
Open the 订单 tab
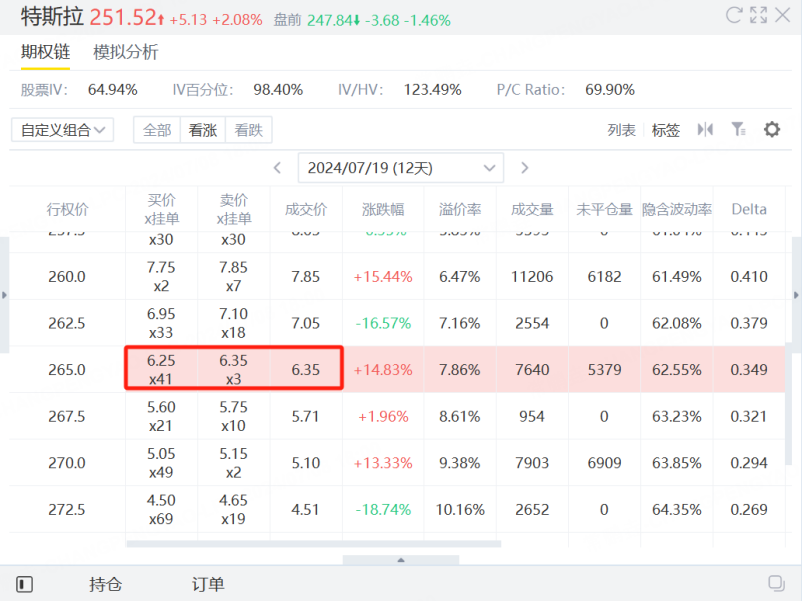(x=208, y=584)
